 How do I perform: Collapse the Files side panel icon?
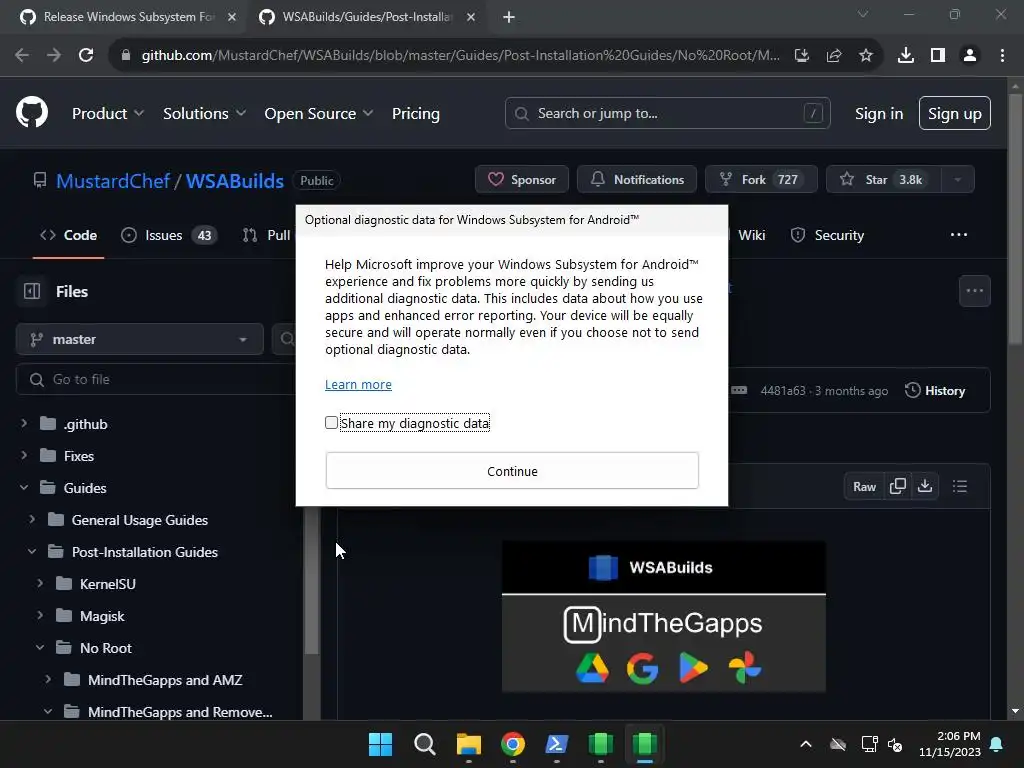point(32,291)
